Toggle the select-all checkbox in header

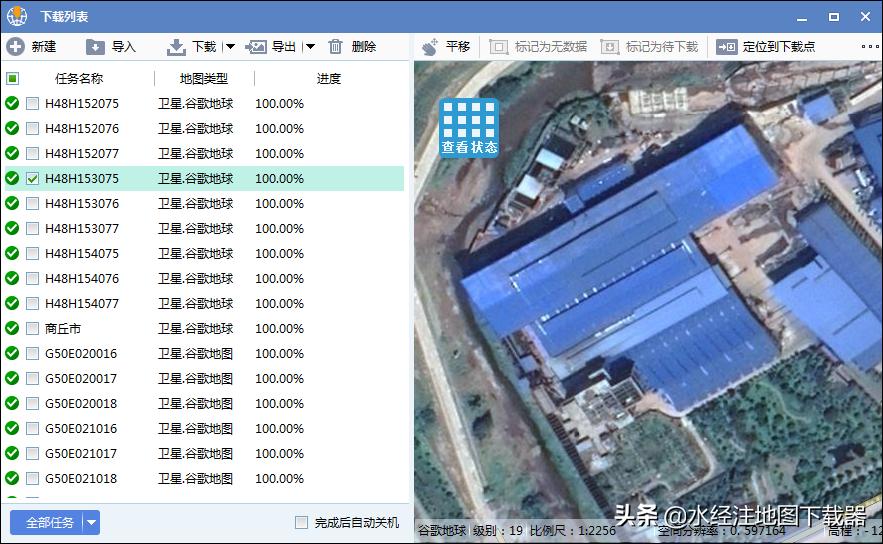[x=12, y=78]
